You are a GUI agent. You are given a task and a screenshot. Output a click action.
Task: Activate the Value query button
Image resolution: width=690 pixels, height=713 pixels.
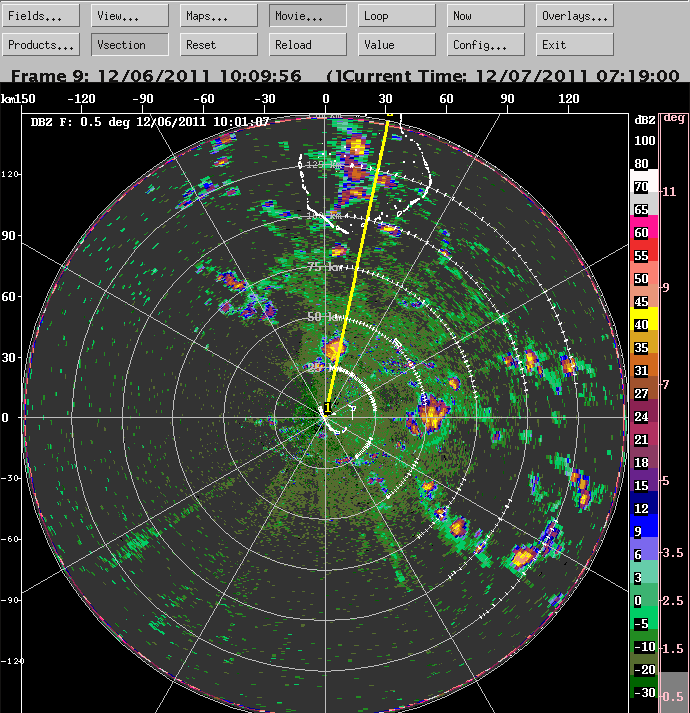tap(397, 45)
